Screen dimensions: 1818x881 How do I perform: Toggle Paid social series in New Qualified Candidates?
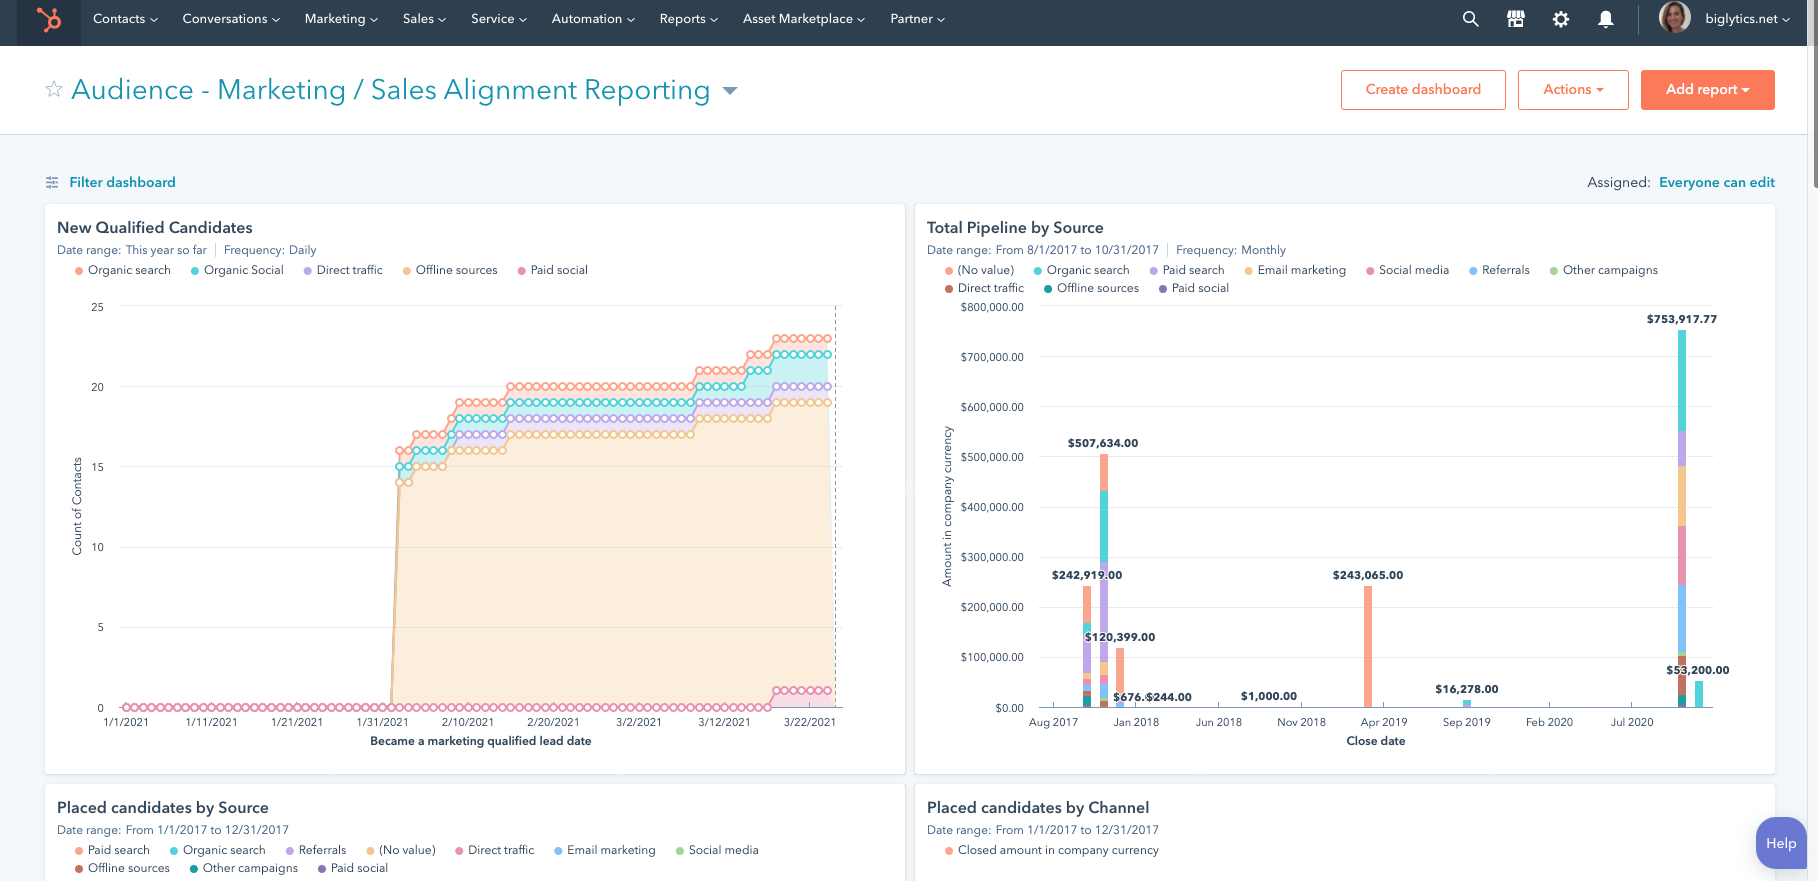click(x=558, y=270)
